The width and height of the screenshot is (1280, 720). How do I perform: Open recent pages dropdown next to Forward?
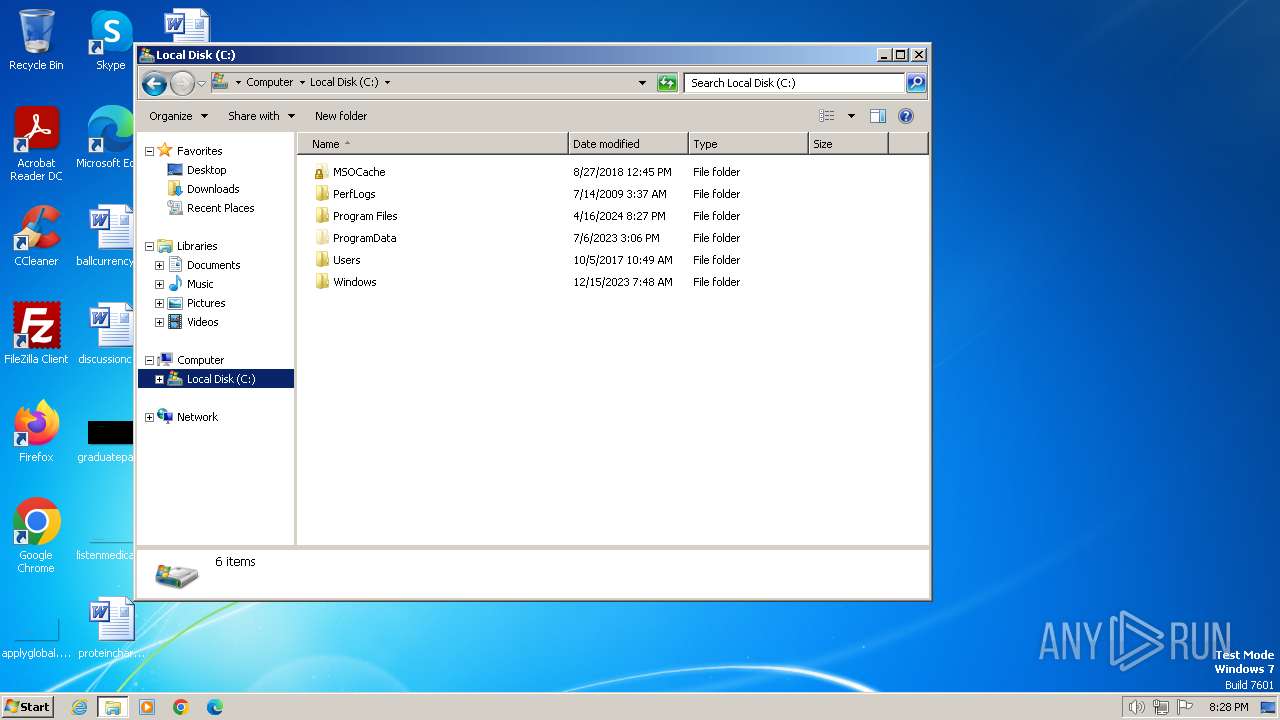pyautogui.click(x=201, y=83)
